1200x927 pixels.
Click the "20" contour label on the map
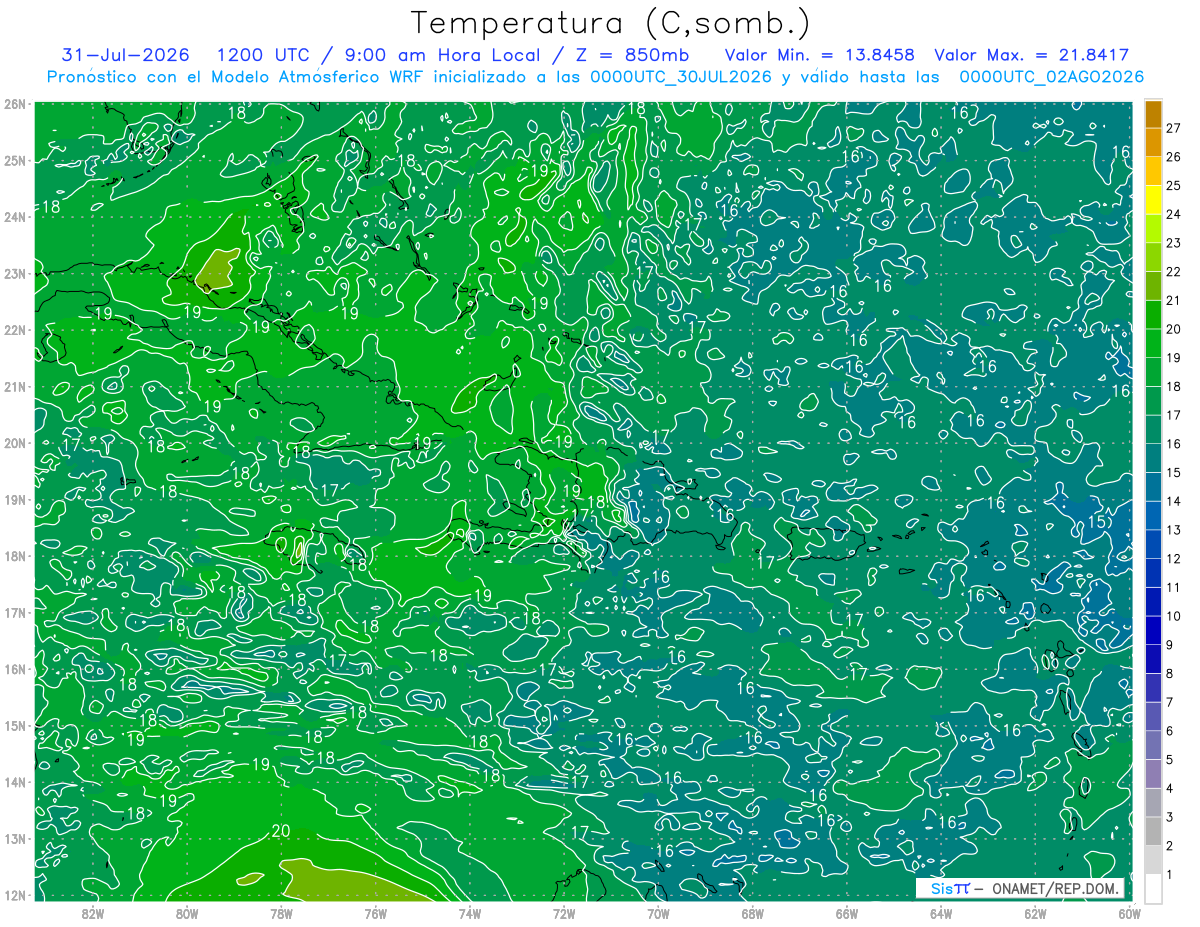pyautogui.click(x=281, y=831)
